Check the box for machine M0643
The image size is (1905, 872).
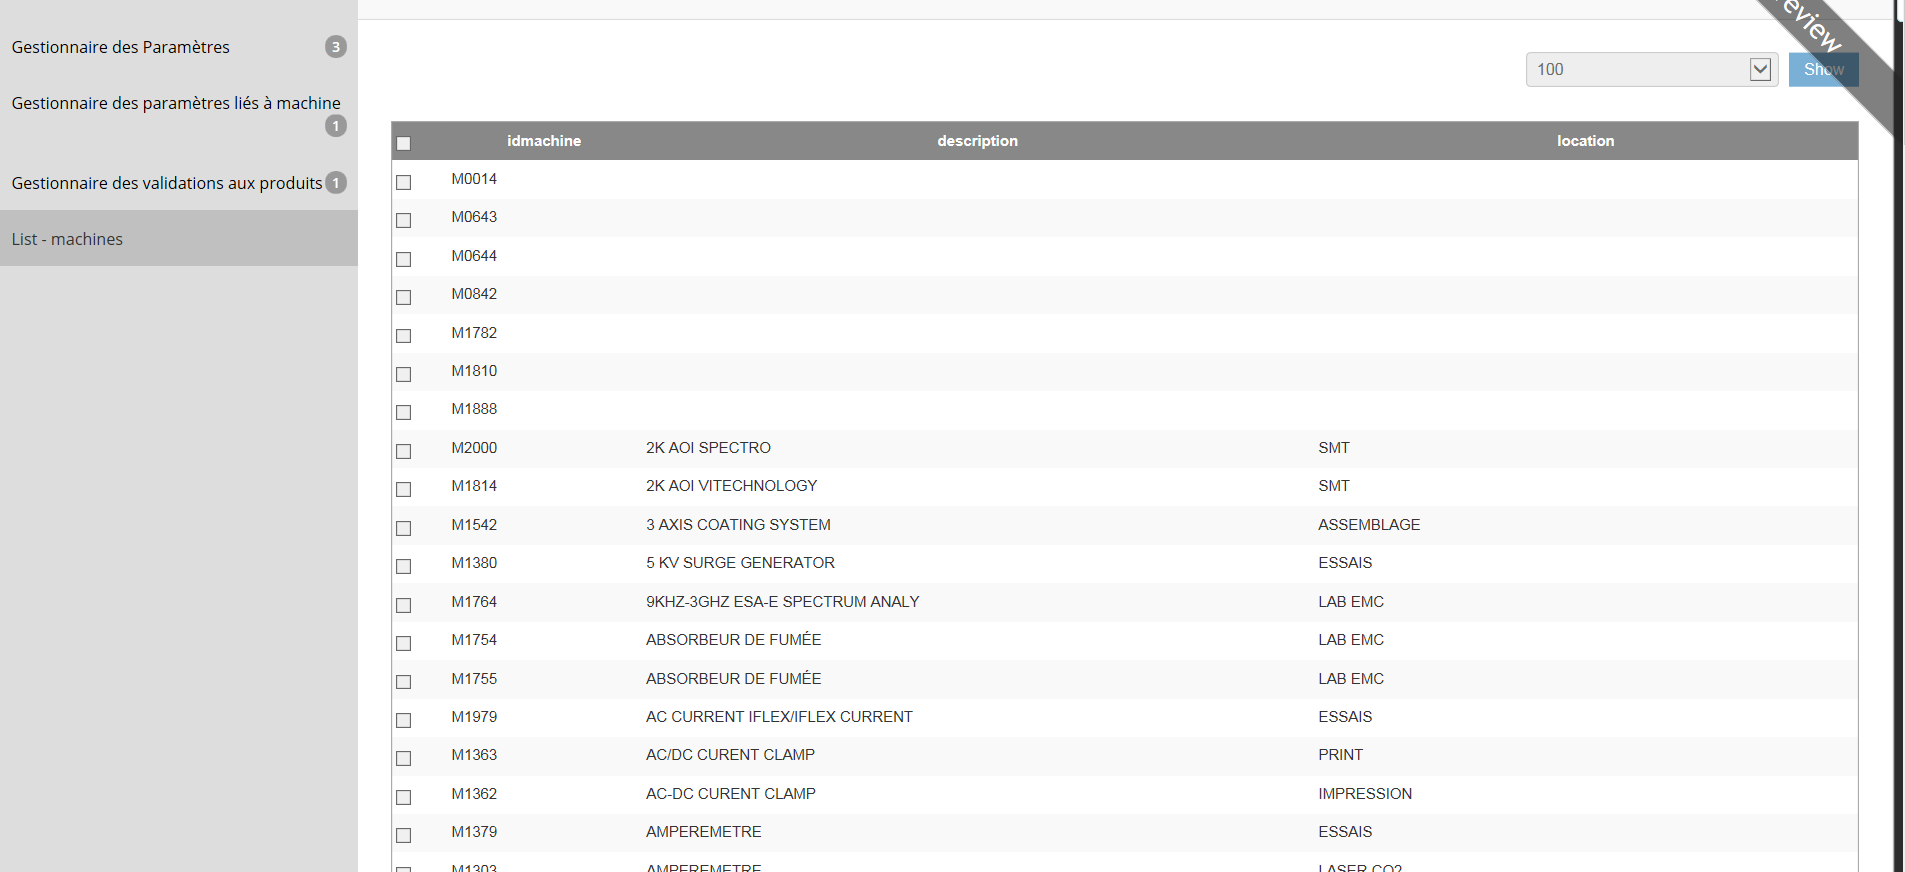pyautogui.click(x=404, y=220)
